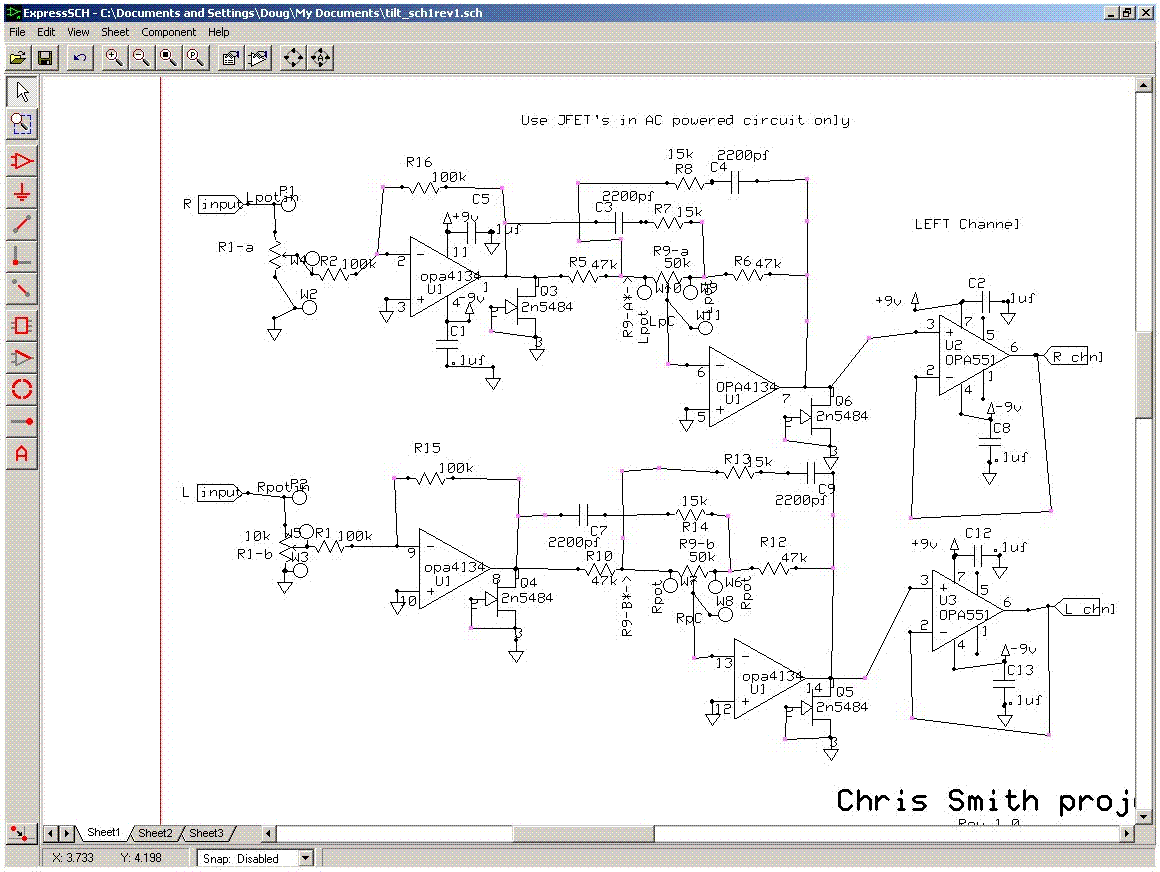This screenshot has height=872, width=1160.
Task: Select the gray-and-red triangle side tool
Action: pos(22,358)
